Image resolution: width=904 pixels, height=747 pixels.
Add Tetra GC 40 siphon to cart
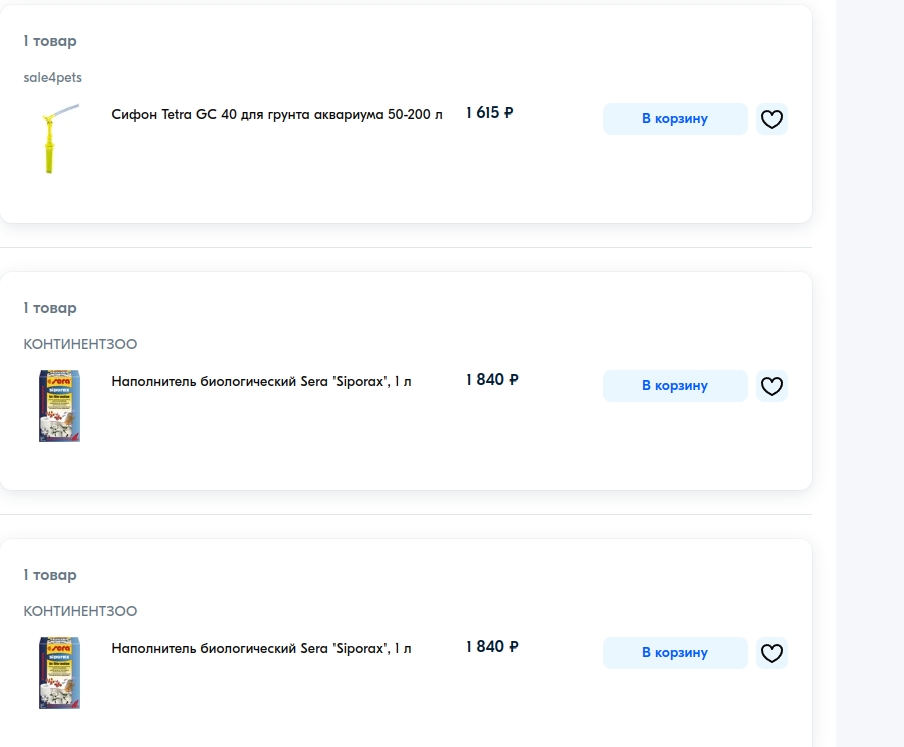pyautogui.click(x=675, y=119)
